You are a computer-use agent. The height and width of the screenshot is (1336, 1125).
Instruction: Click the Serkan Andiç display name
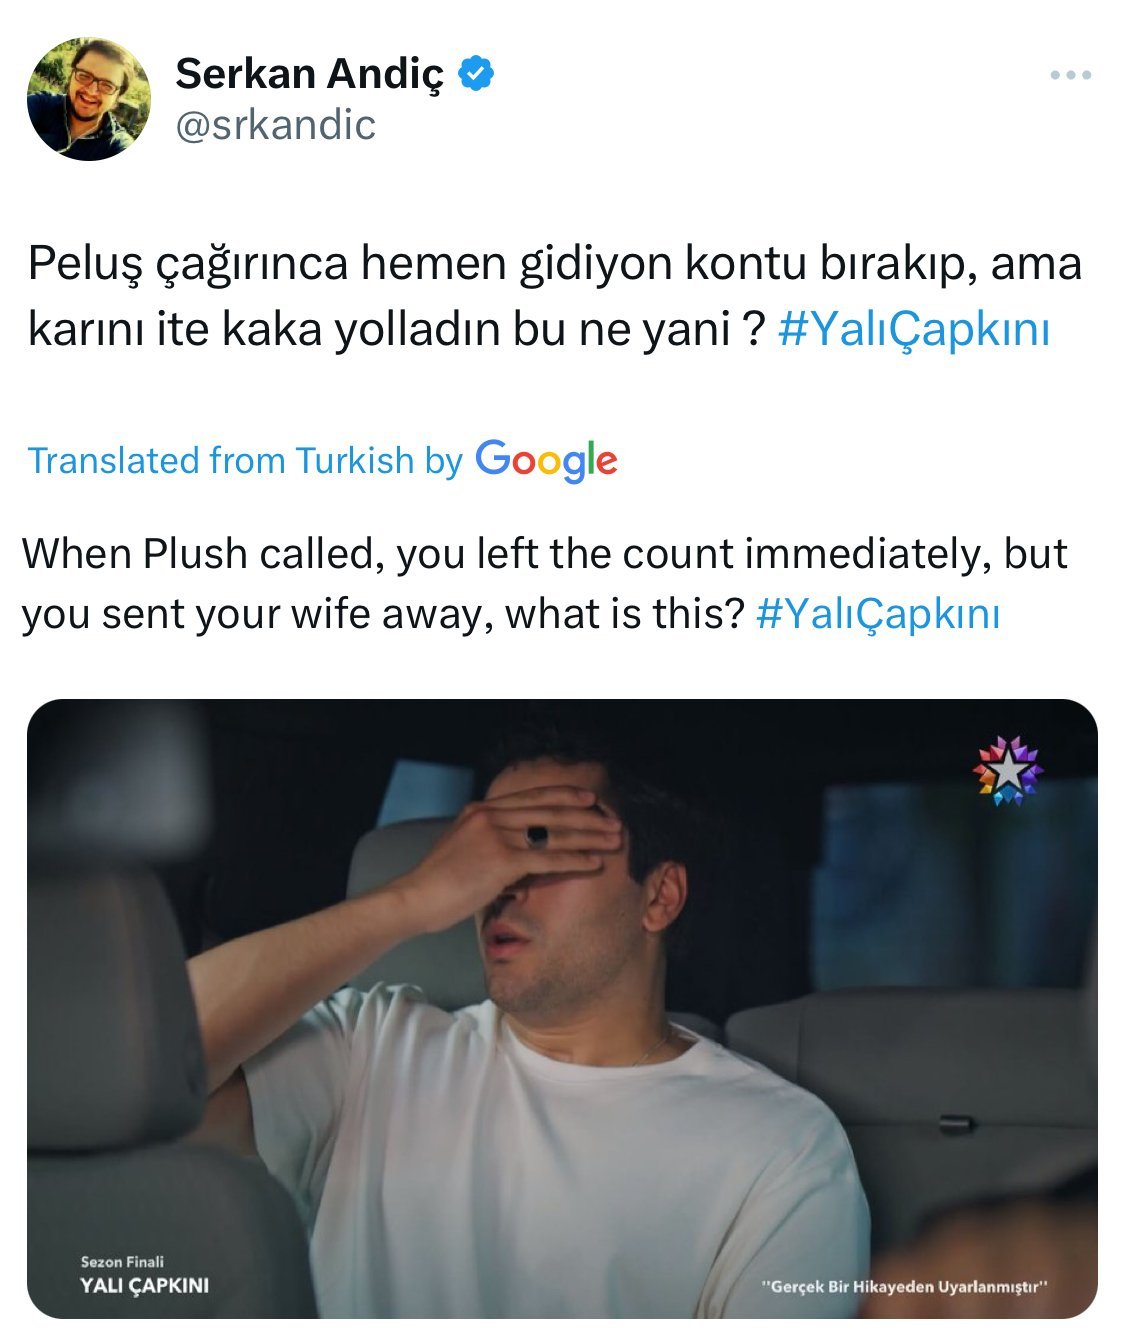pos(309,74)
